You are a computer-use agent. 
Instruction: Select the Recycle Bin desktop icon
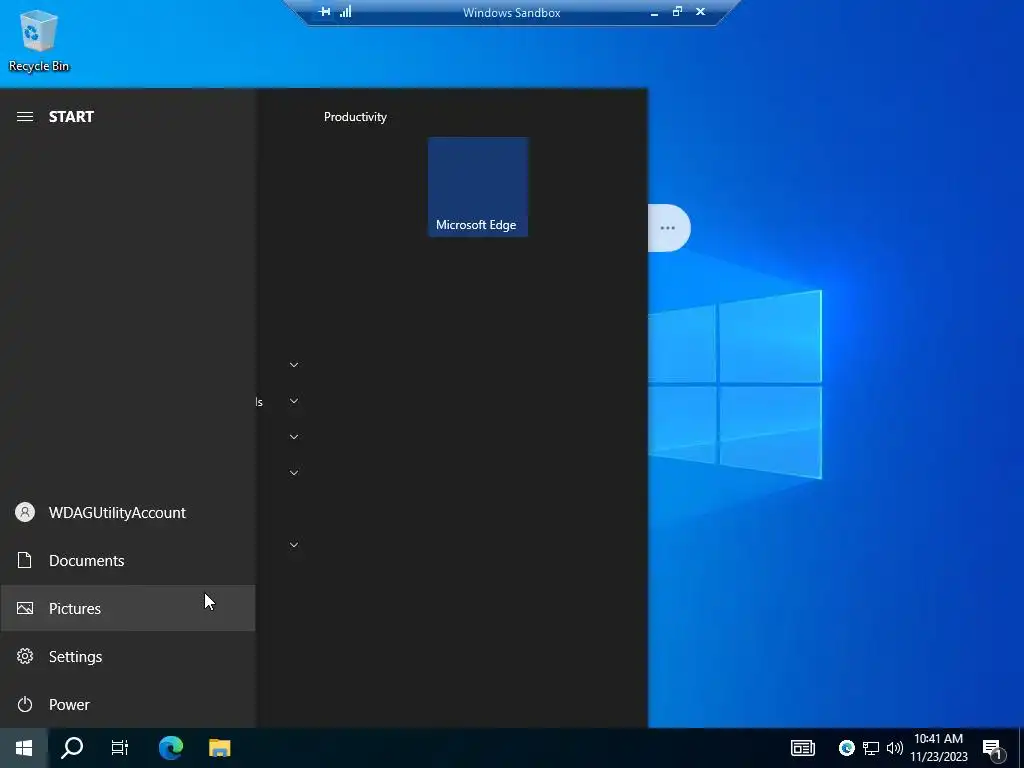point(39,40)
